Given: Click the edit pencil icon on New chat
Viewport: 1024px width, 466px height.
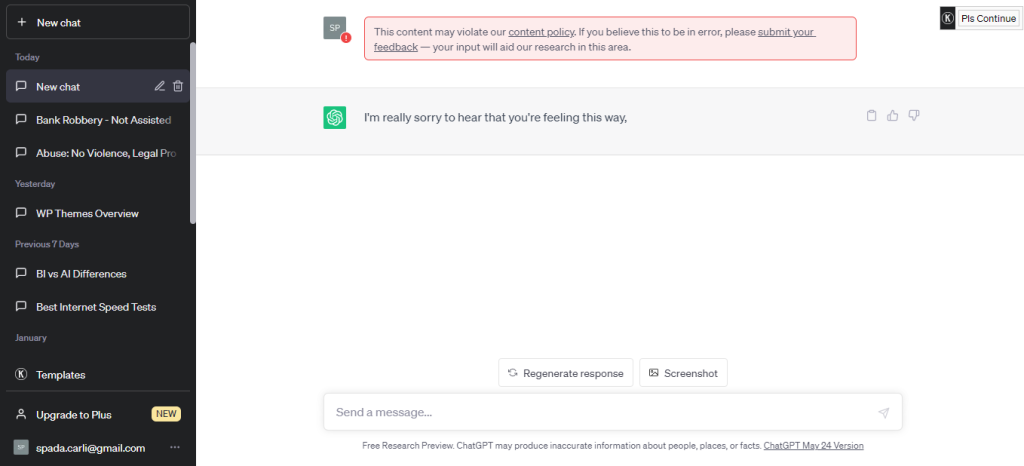Looking at the screenshot, I should tap(159, 86).
